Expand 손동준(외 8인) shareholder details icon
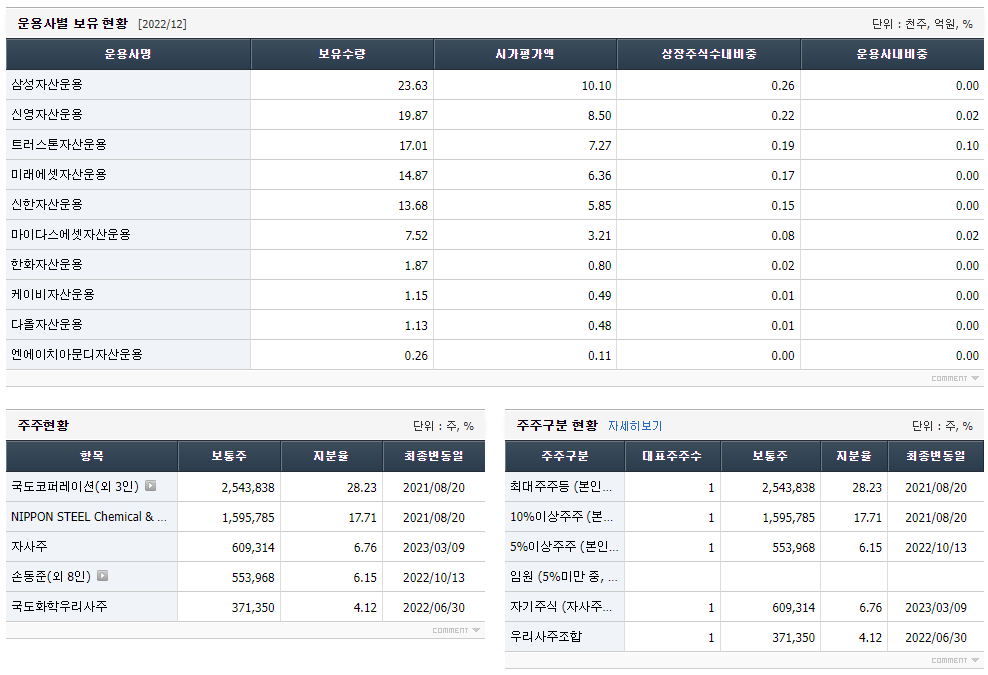The height and width of the screenshot is (675, 988). (x=103, y=575)
